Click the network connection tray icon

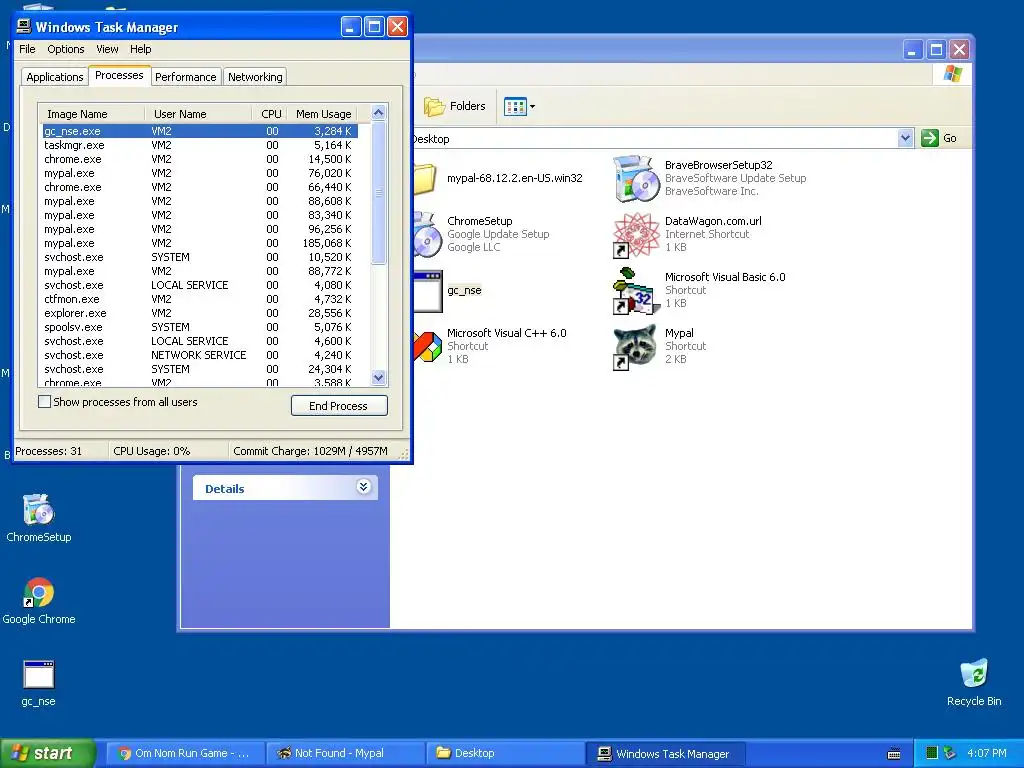point(950,753)
